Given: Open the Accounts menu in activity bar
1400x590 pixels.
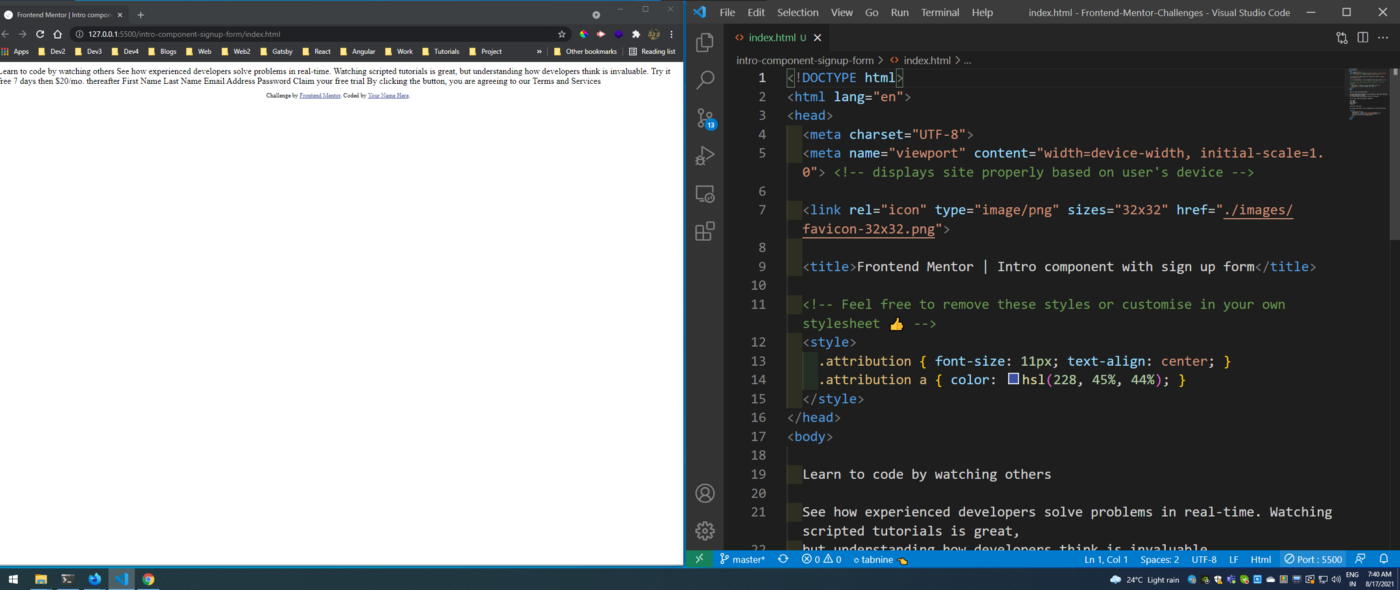Looking at the screenshot, I should click(x=705, y=493).
